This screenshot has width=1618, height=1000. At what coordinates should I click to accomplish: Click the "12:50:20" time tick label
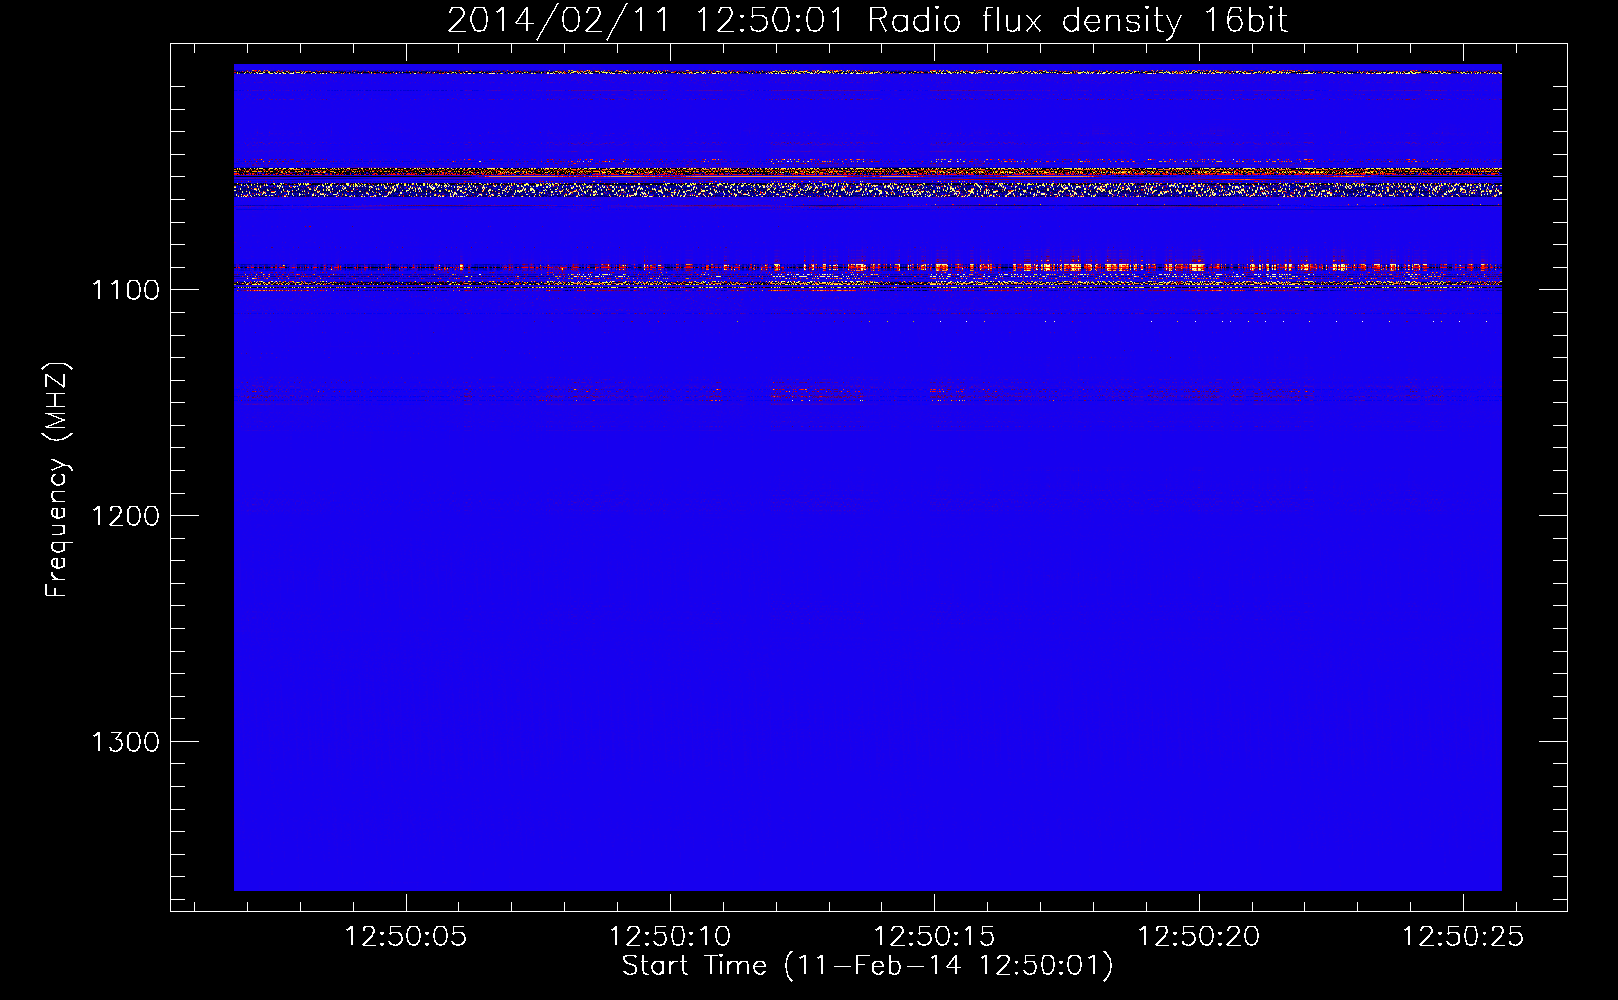1199,937
